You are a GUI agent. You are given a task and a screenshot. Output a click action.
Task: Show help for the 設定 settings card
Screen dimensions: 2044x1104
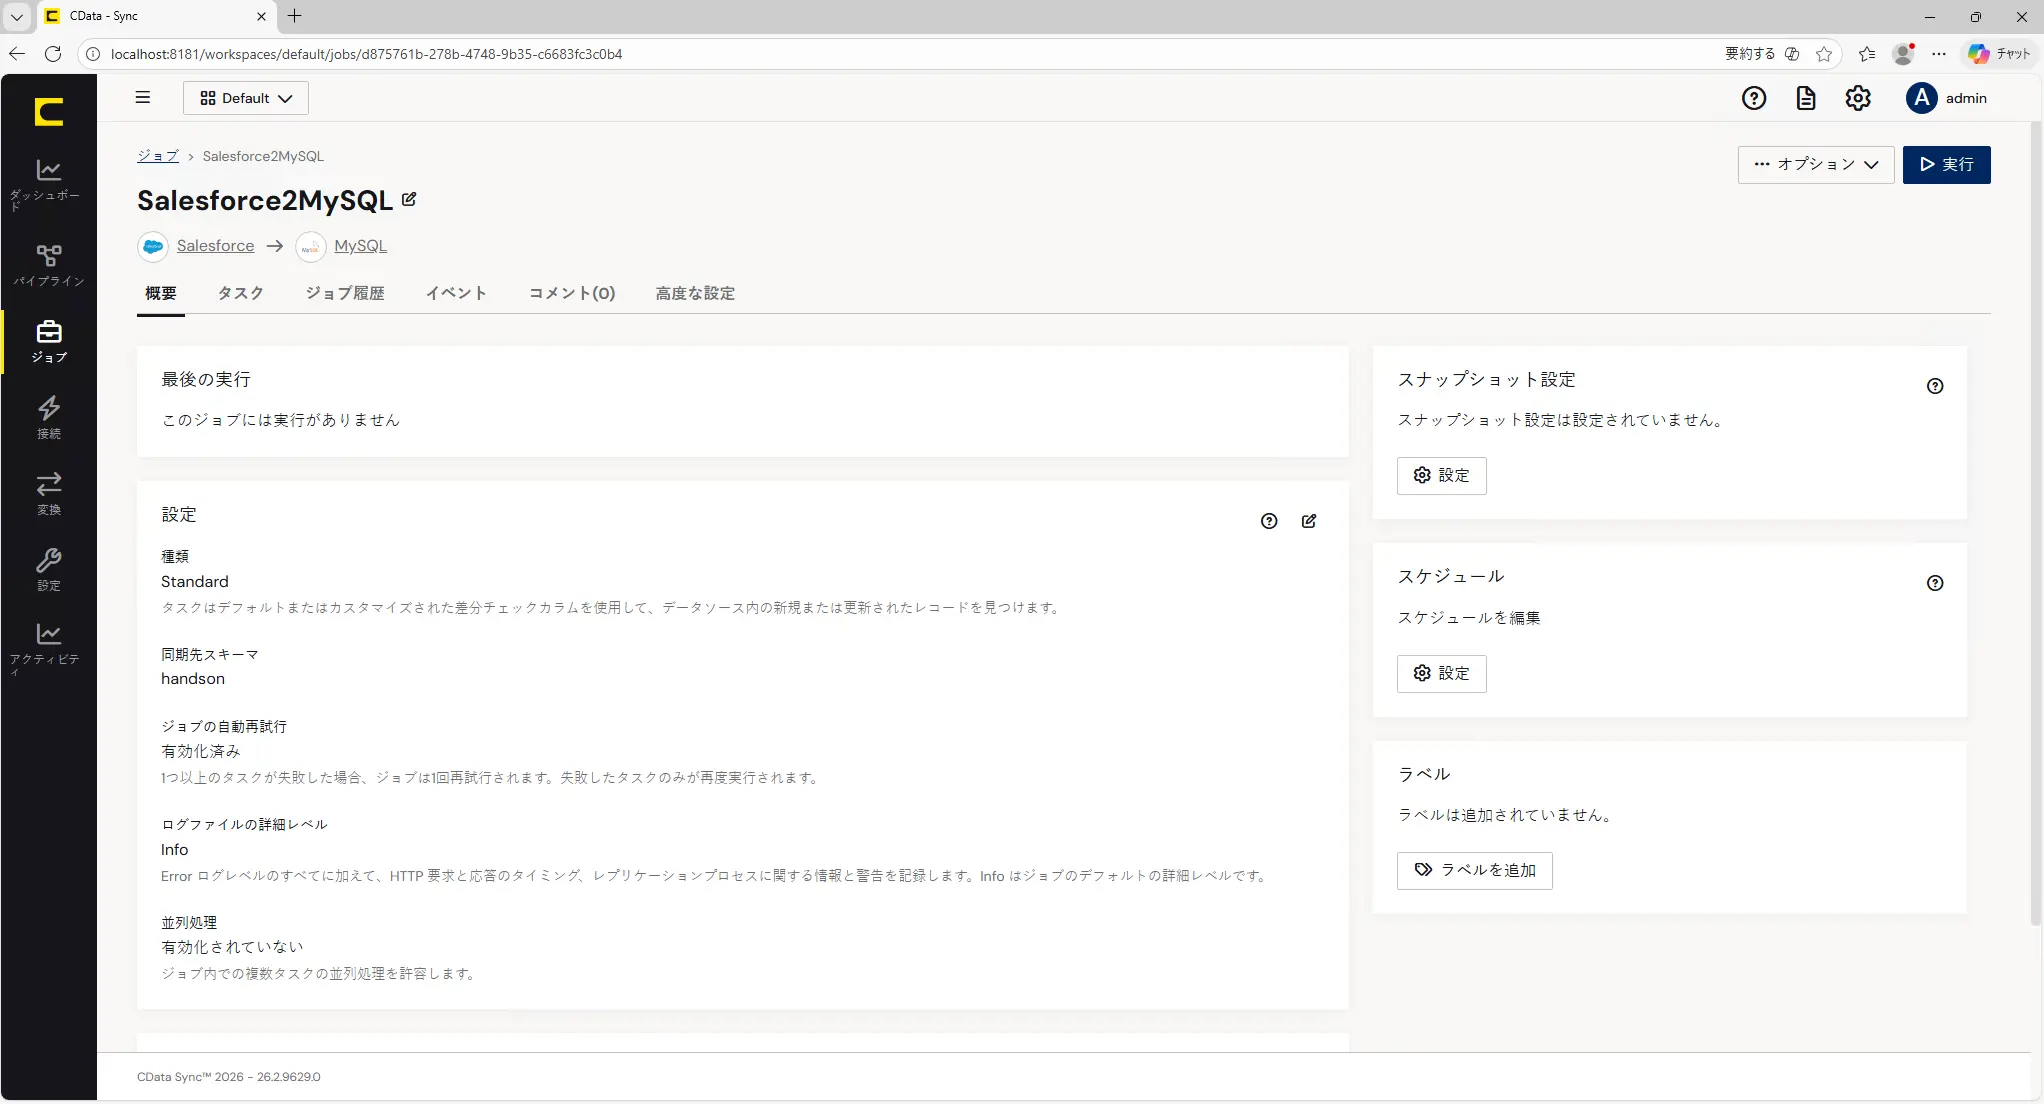(1269, 521)
